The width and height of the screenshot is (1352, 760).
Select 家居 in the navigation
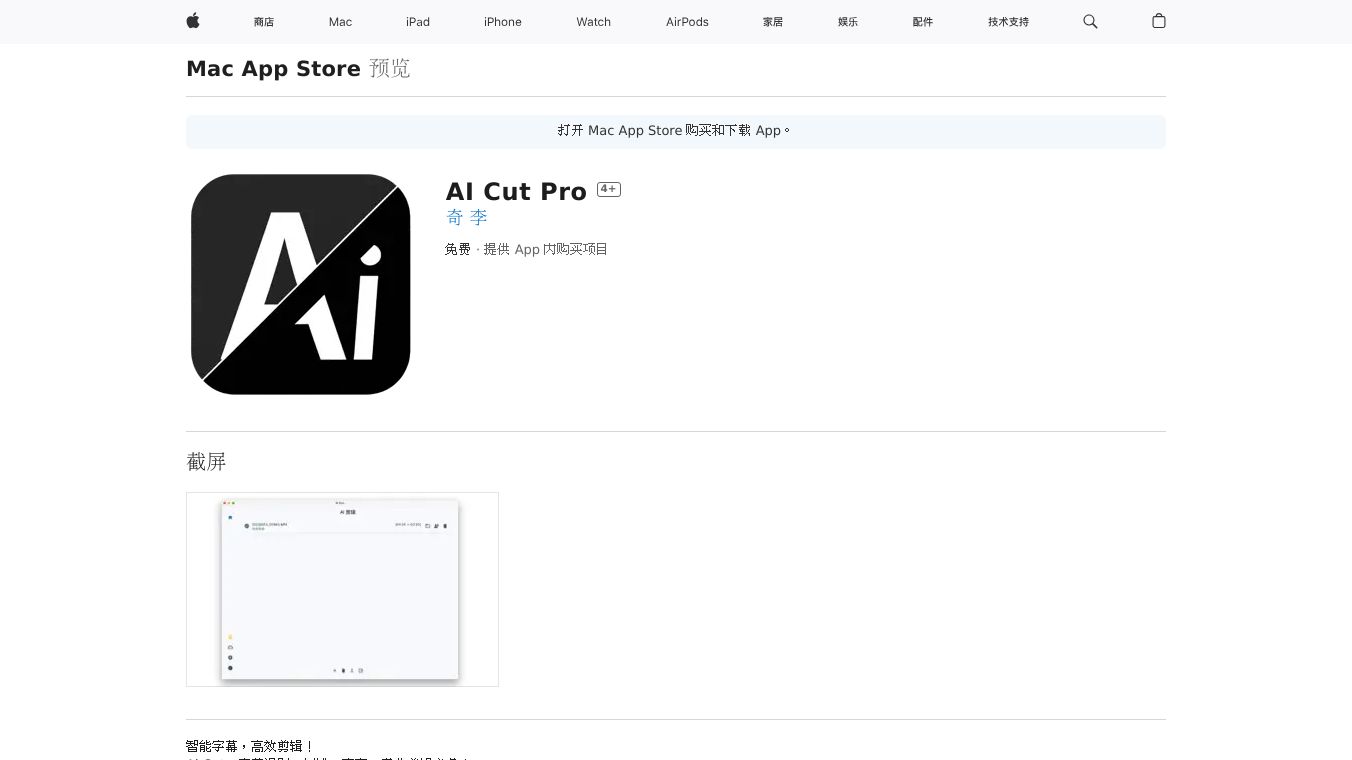773,22
